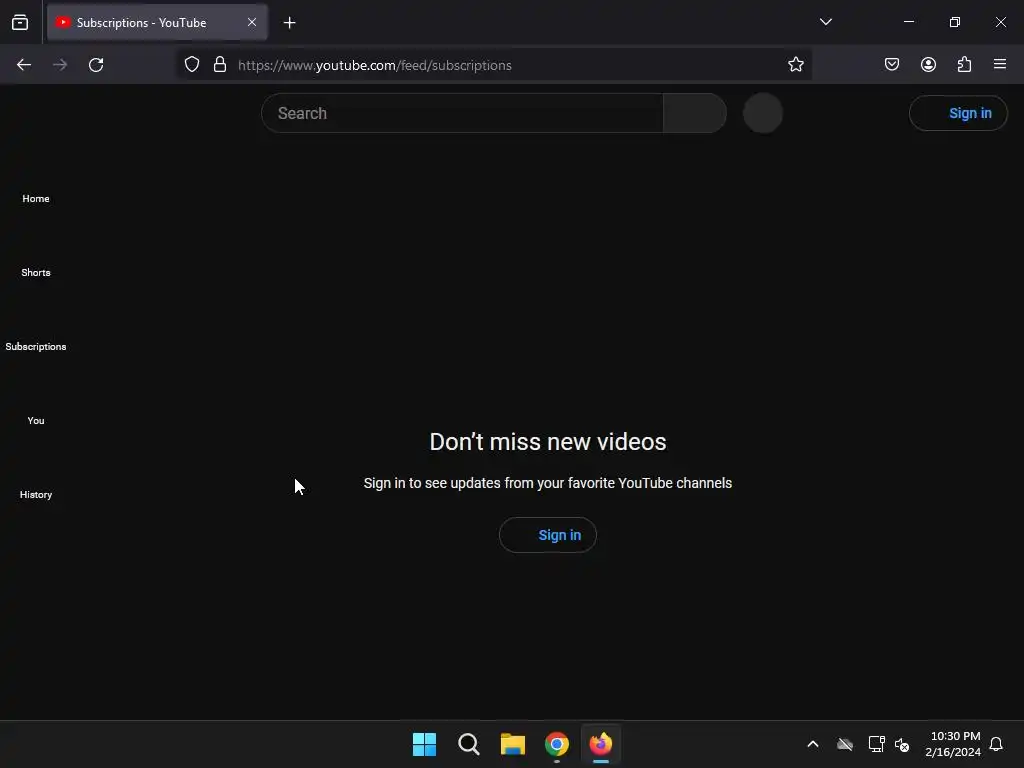Open clock showing 10:30 PM
Screen dimensions: 1024x768
pos(953,744)
